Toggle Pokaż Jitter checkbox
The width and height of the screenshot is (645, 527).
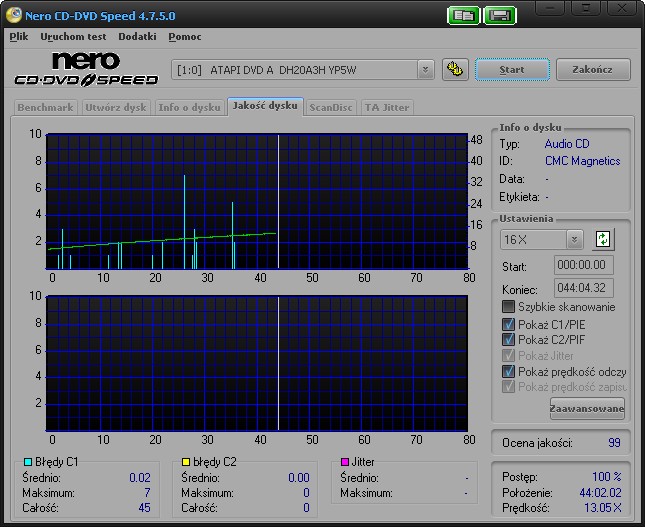(x=508, y=355)
